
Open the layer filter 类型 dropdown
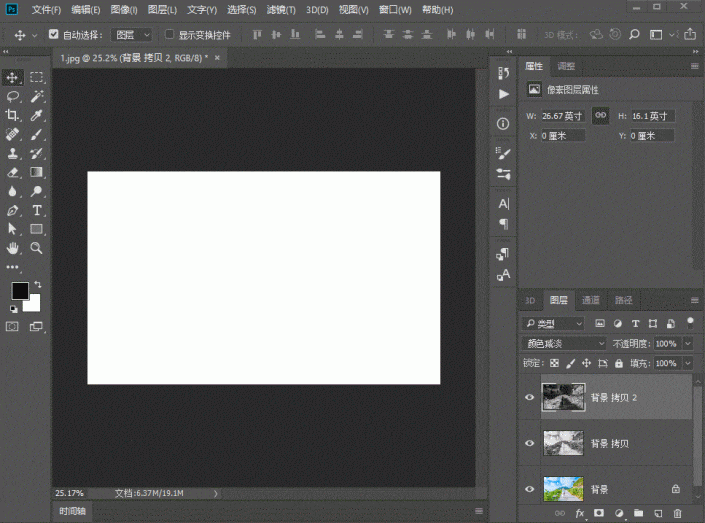click(x=553, y=323)
